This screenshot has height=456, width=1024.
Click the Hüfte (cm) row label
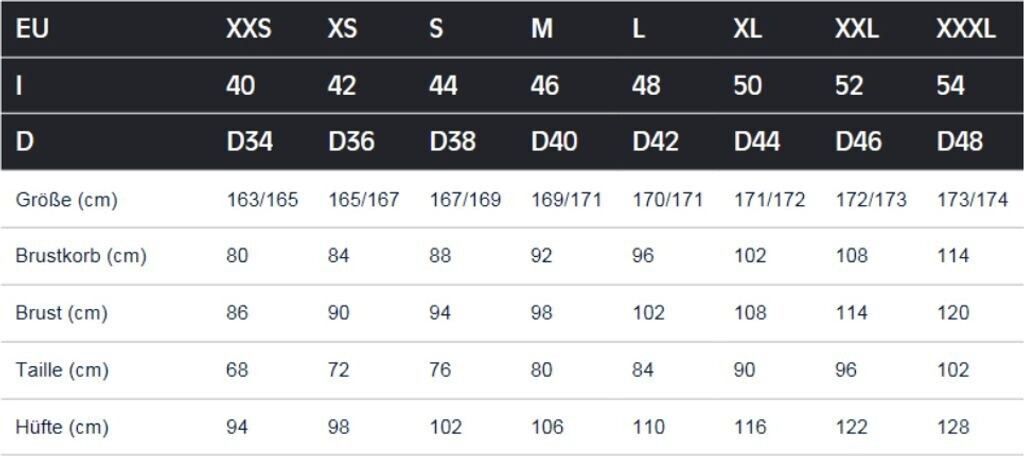click(x=62, y=427)
